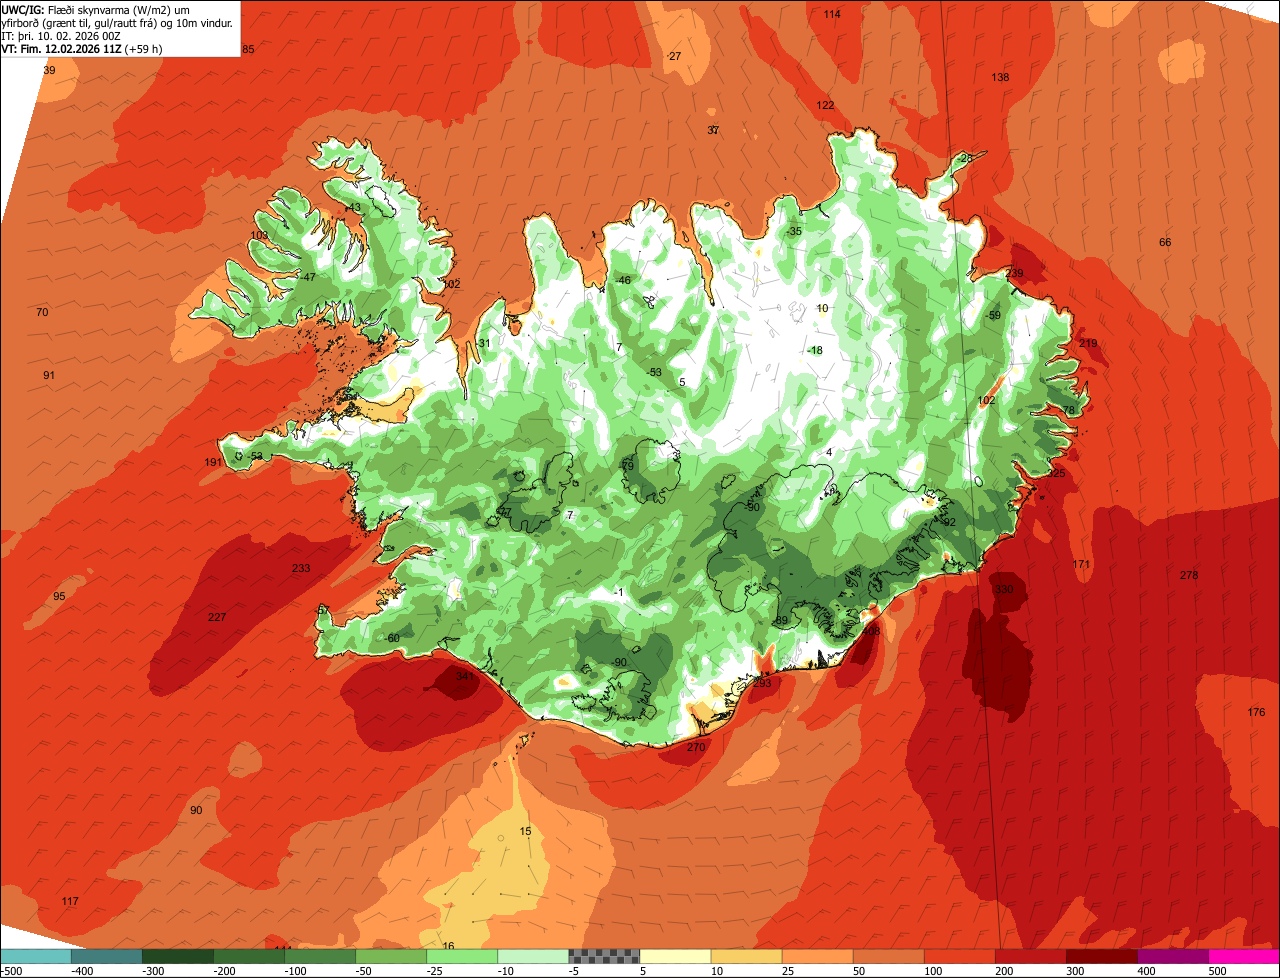
Task: Click the '-500' legend label
Action: [x=12, y=970]
